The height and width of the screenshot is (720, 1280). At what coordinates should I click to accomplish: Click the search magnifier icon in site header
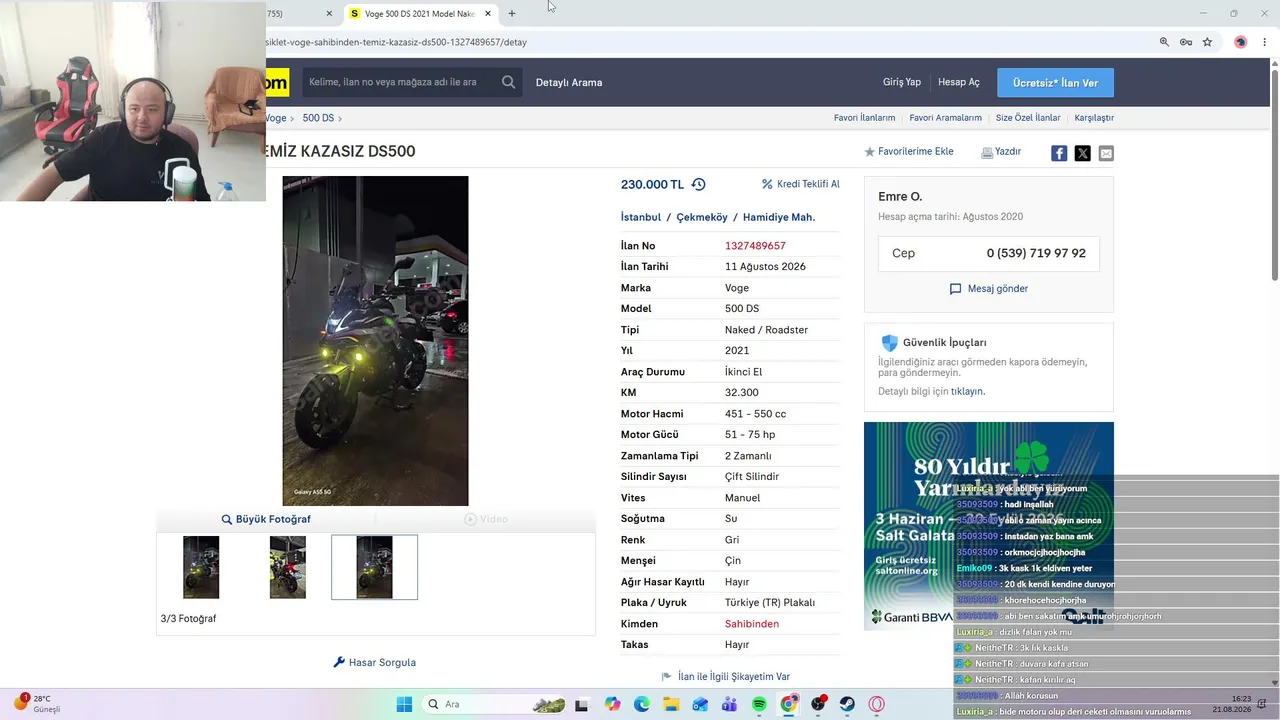pos(509,82)
